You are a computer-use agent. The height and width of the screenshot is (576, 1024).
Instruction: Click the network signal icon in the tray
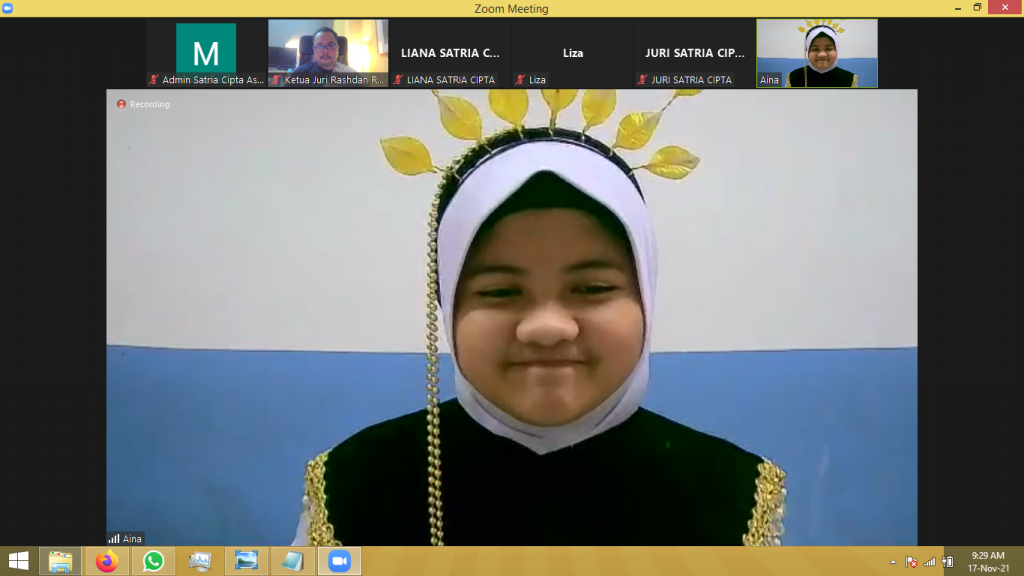pyautogui.click(x=929, y=562)
